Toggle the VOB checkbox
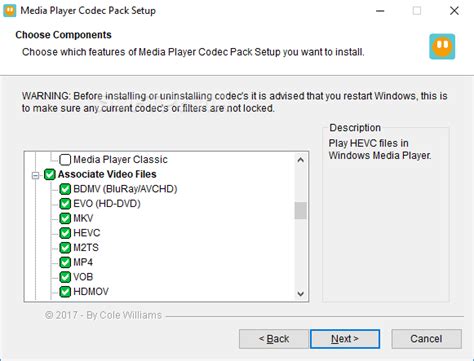This screenshot has height=361, width=474. point(65,277)
